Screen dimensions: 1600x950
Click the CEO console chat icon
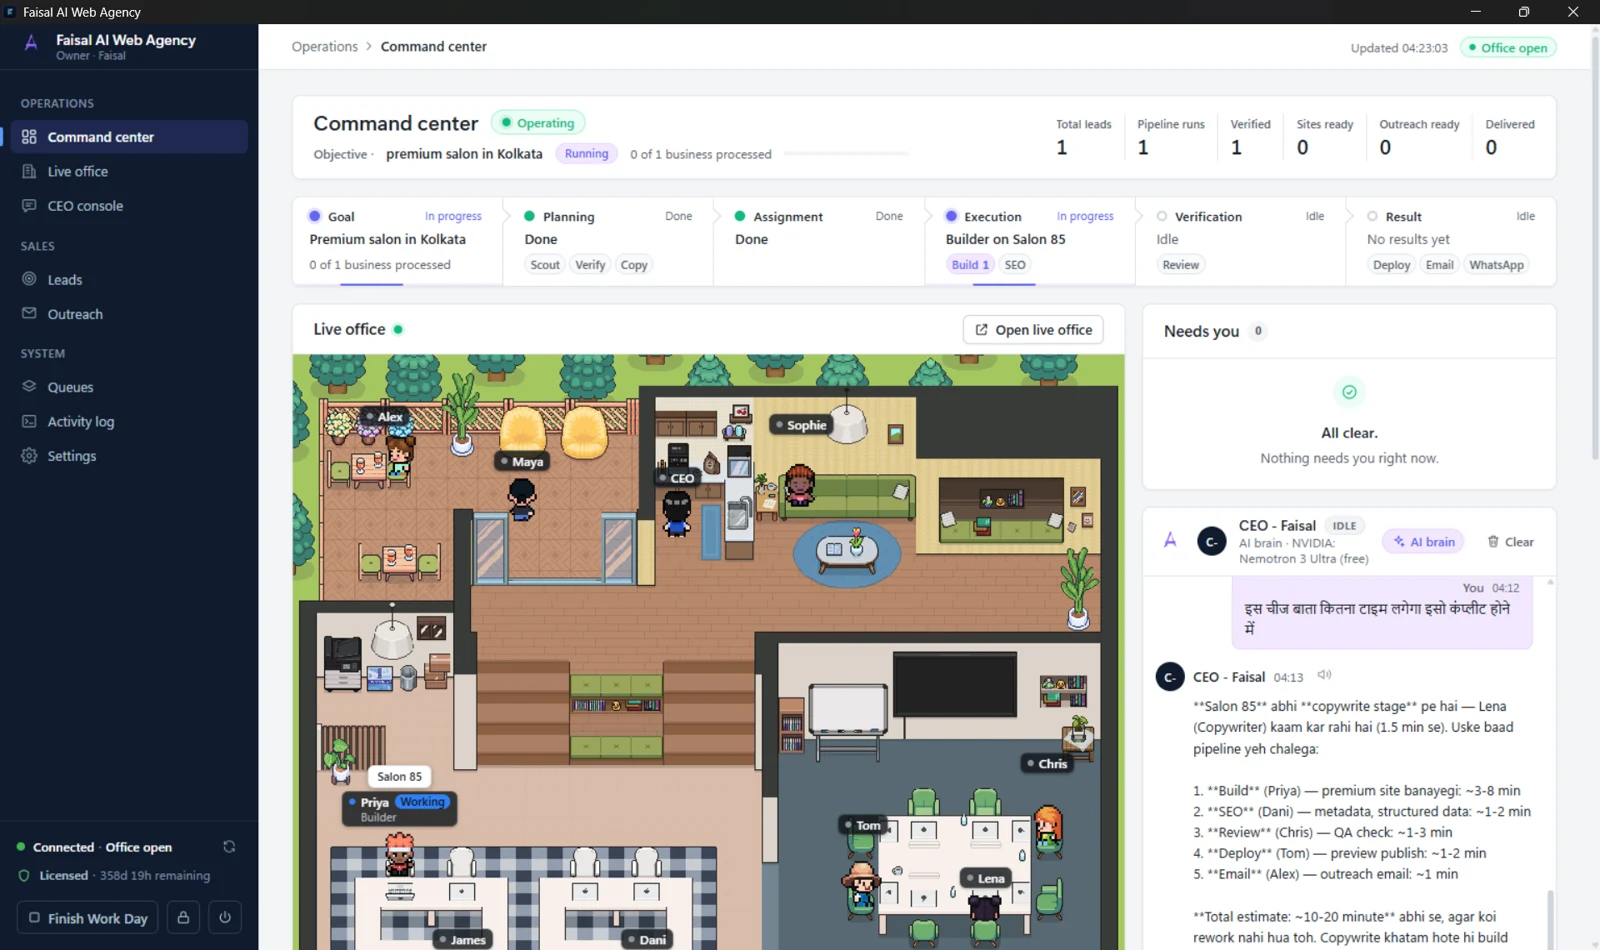[29, 205]
